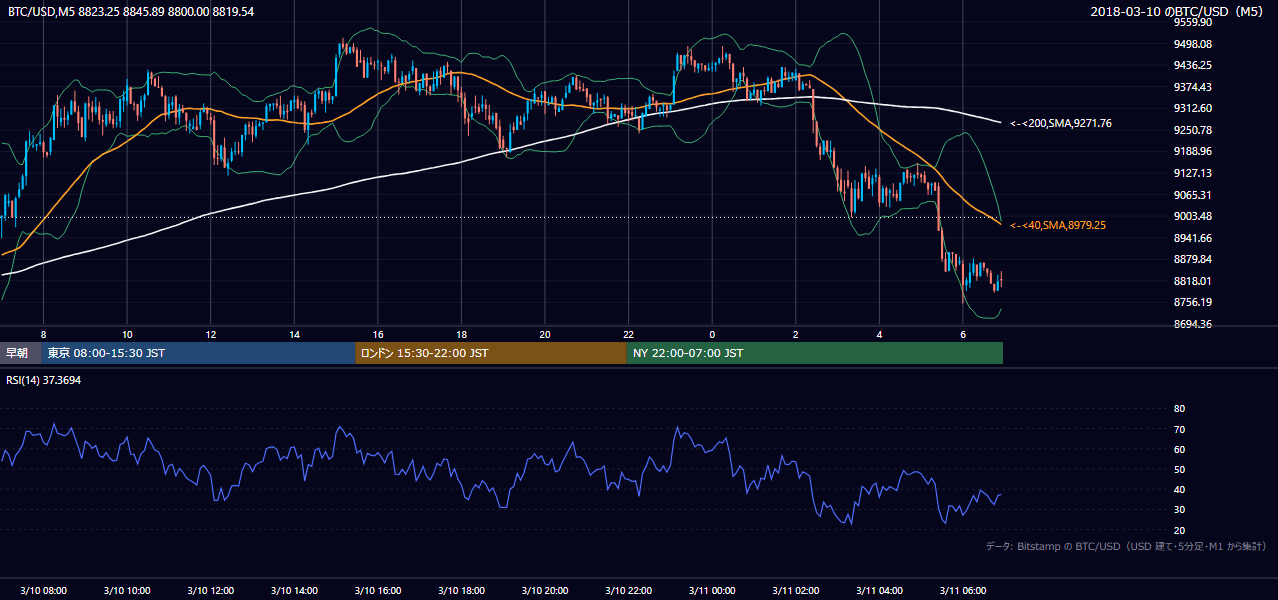Click price axis value 9436.25

click(x=1193, y=65)
